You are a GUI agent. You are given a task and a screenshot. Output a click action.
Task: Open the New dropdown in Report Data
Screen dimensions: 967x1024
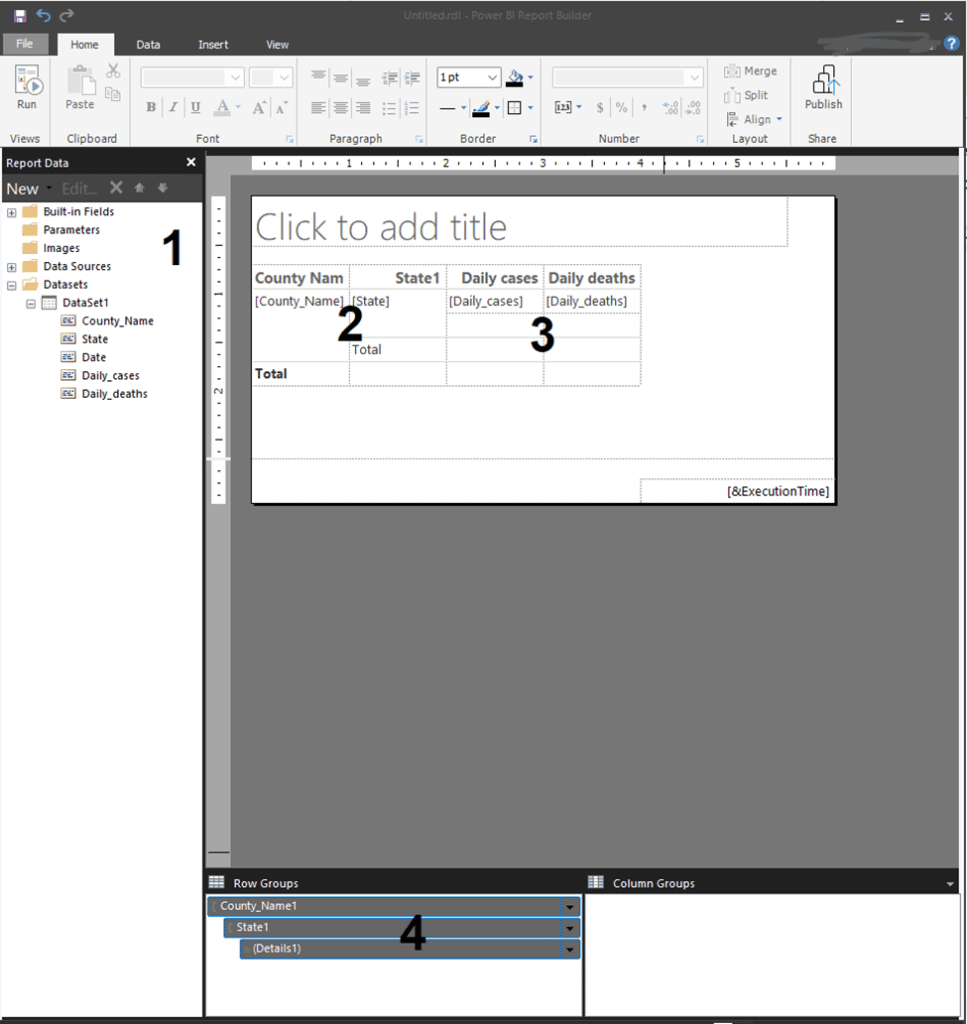click(x=28, y=189)
